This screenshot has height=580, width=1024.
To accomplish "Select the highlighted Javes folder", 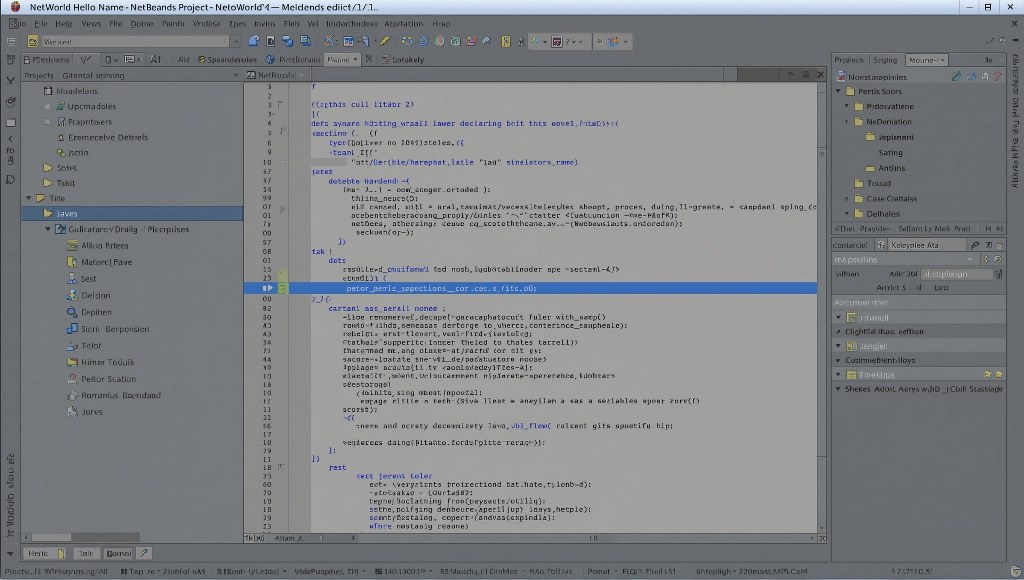I will (x=132, y=214).
